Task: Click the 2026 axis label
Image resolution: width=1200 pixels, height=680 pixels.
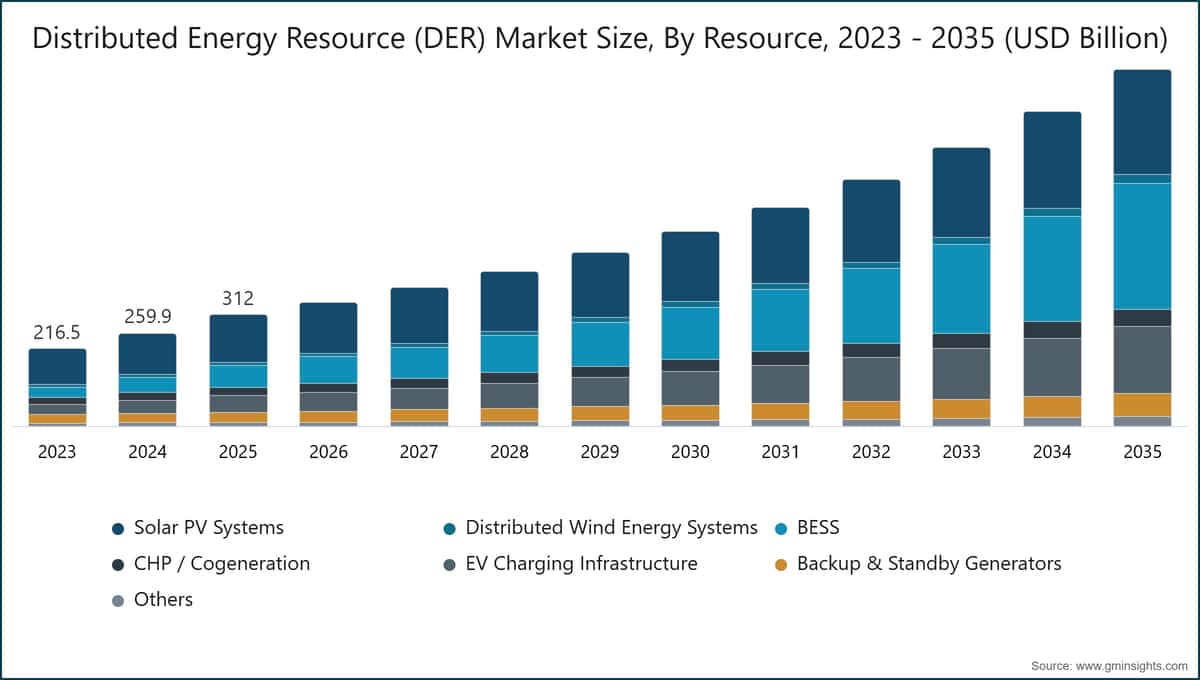Action: (328, 452)
